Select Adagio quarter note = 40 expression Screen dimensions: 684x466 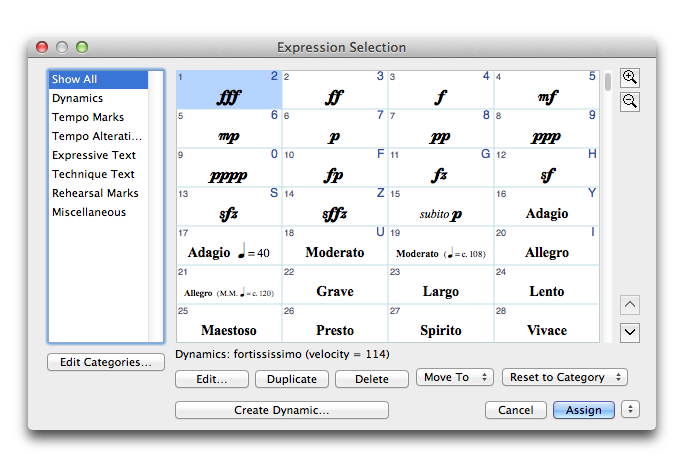[229, 246]
